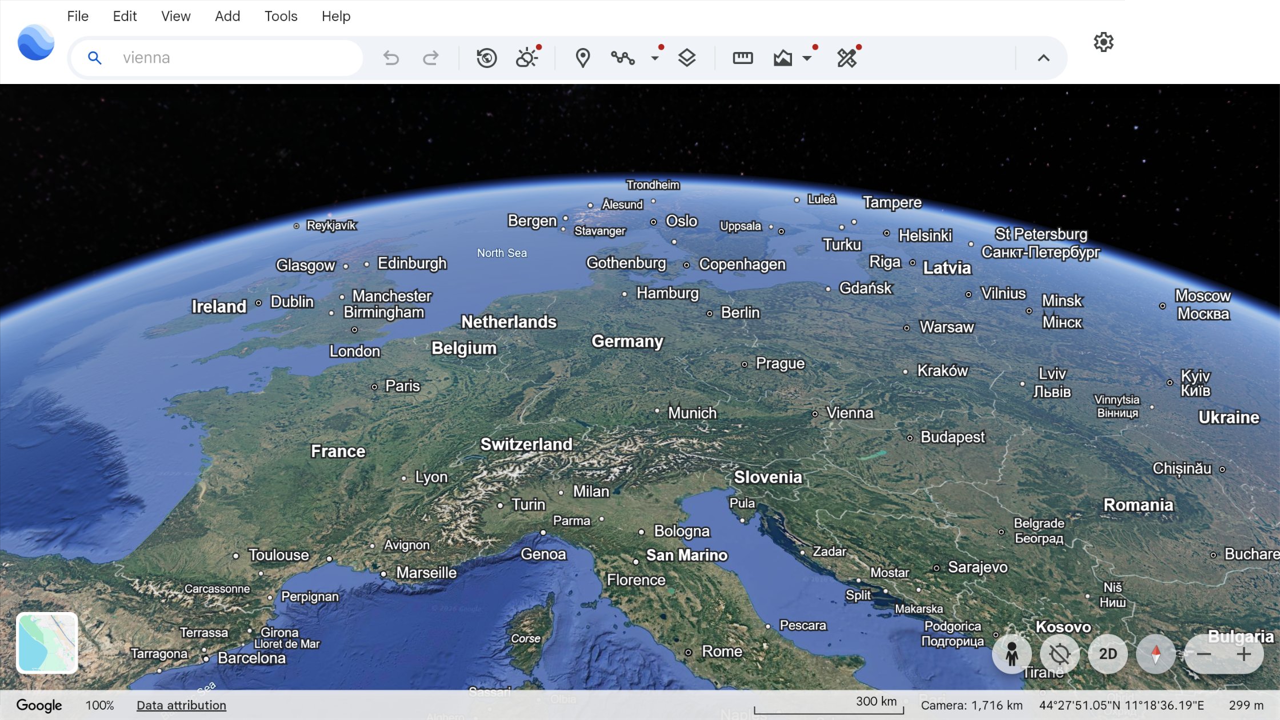The image size is (1280, 720).
Task: Toggle the sunlight time-of-day icon
Action: coord(527,58)
